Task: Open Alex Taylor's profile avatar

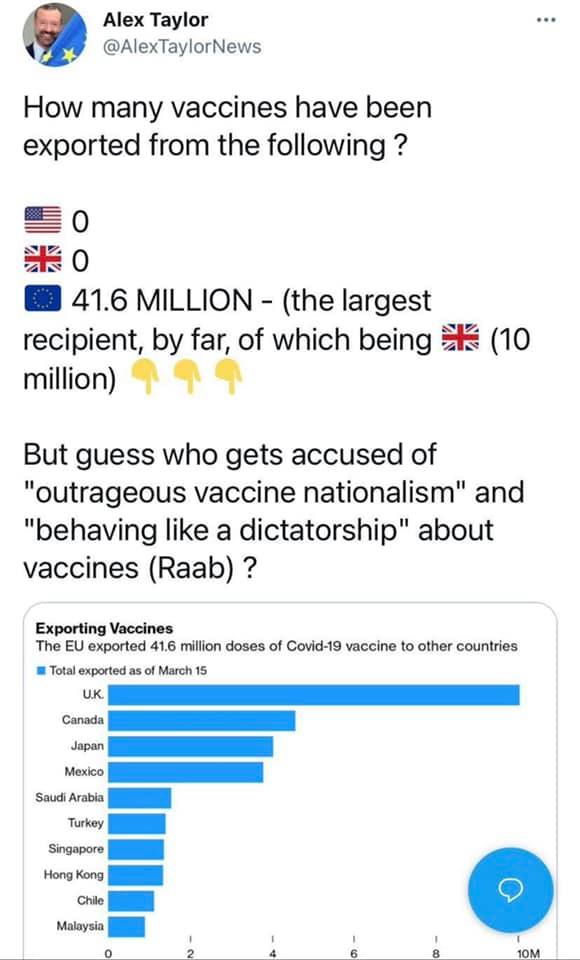Action: pyautogui.click(x=55, y=35)
